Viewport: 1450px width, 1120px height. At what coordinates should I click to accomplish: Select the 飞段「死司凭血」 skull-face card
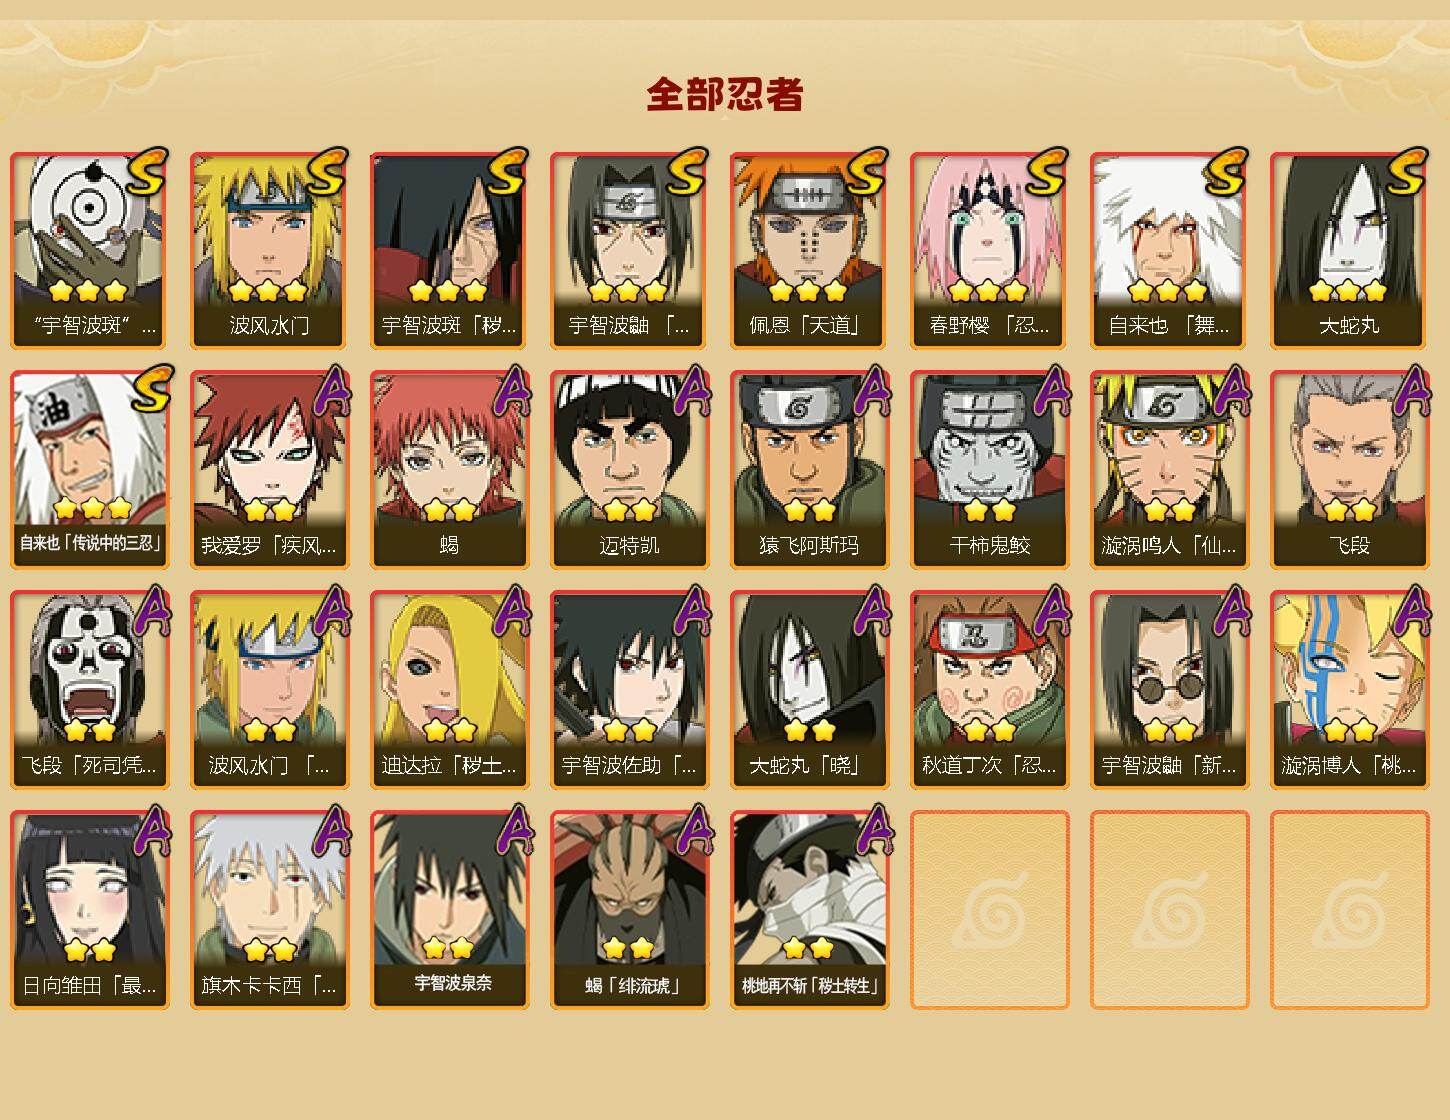coord(90,690)
